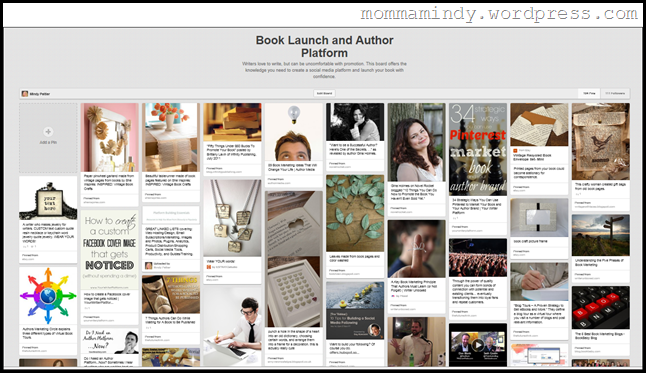The image size is (646, 373).
Task: Open the heart-punched dictionary page pin
Action: (x=294, y=259)
